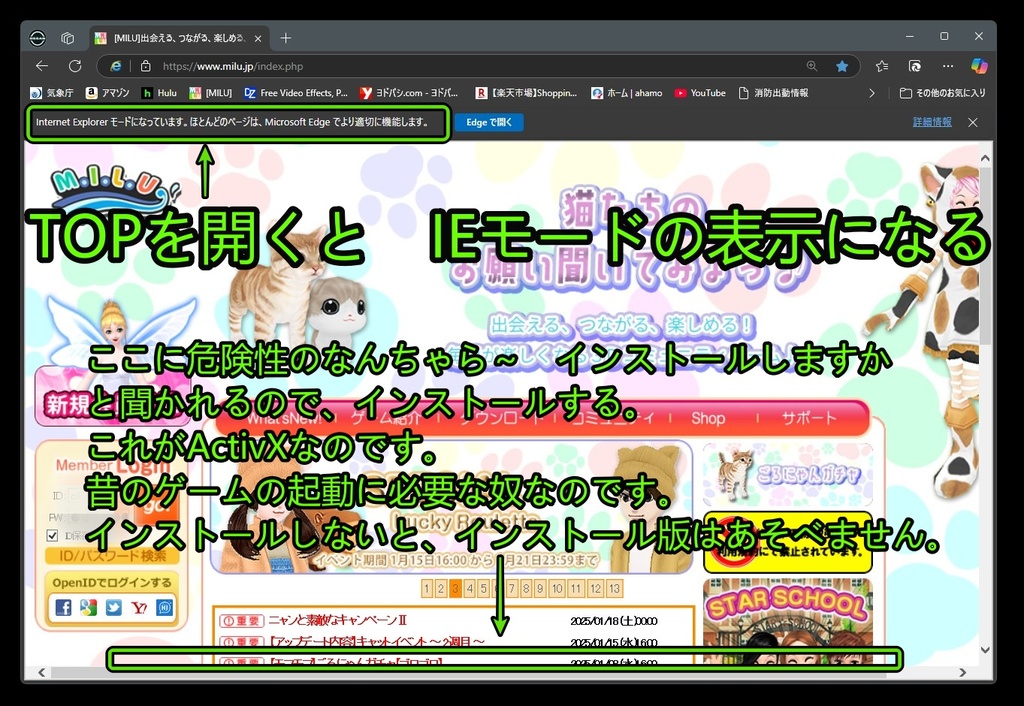Open Free Video Effects bookmark
This screenshot has height=706, width=1024.
296,93
